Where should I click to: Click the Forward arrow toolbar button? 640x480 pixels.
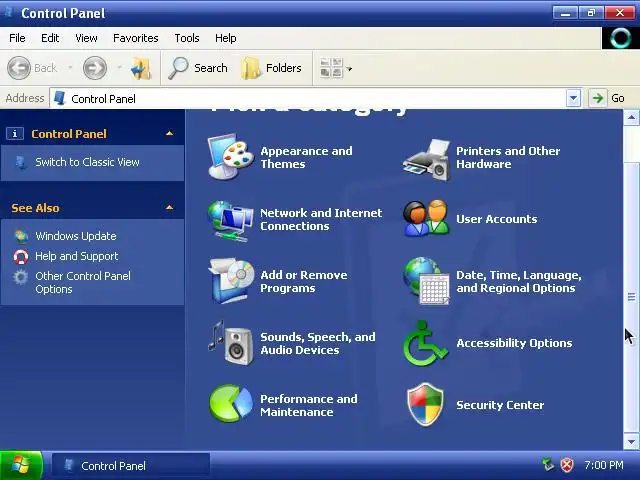[x=95, y=68]
